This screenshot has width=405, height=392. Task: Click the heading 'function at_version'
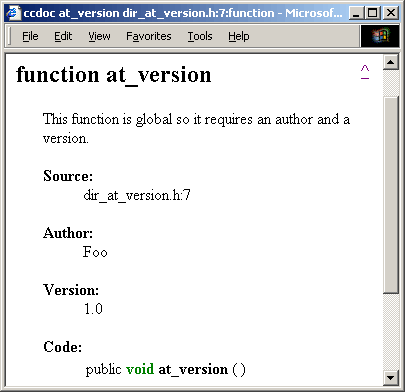pos(114,75)
